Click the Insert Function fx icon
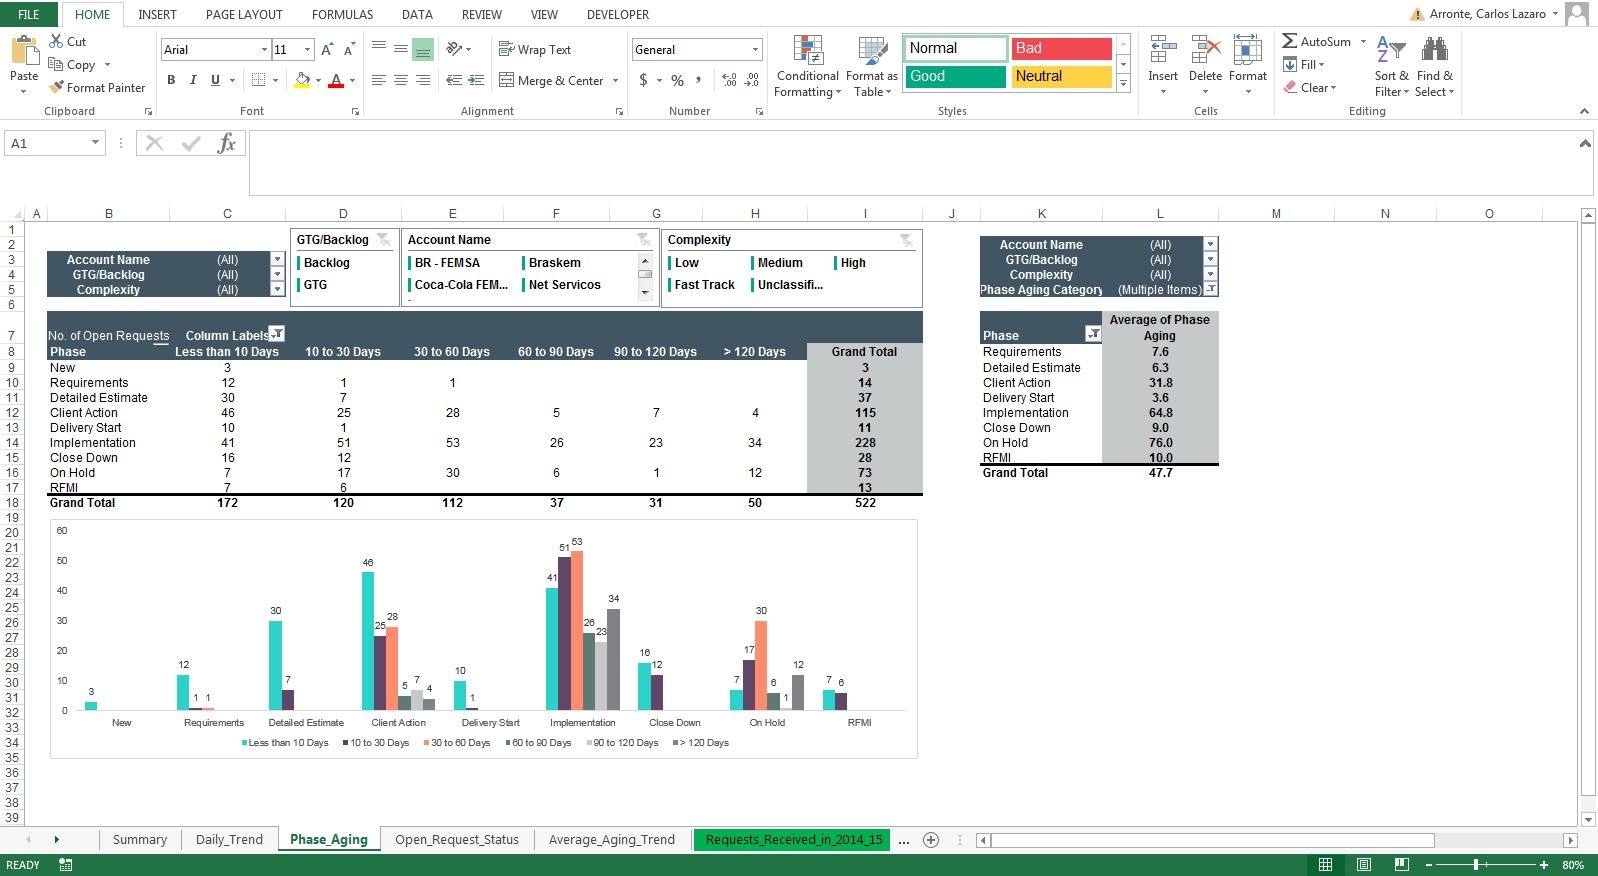Screen dimensions: 1598x876 227,143
